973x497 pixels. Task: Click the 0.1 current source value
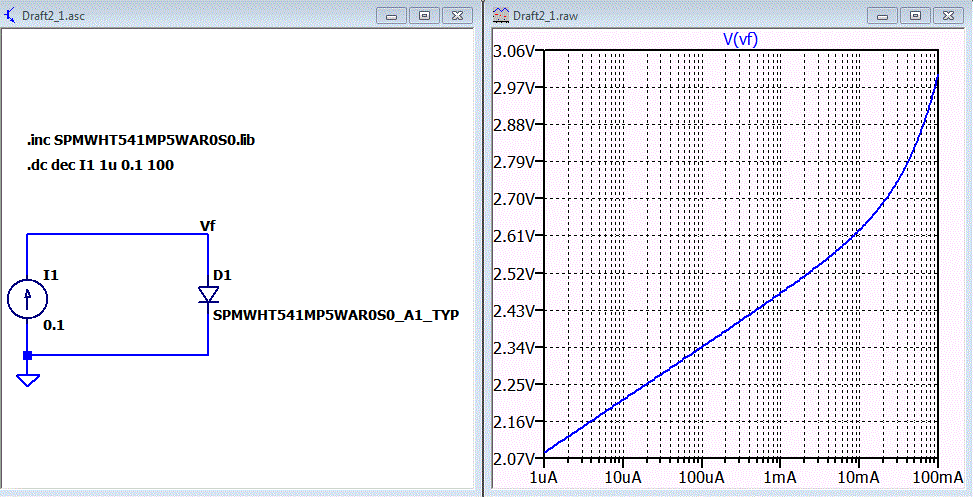[x=54, y=325]
